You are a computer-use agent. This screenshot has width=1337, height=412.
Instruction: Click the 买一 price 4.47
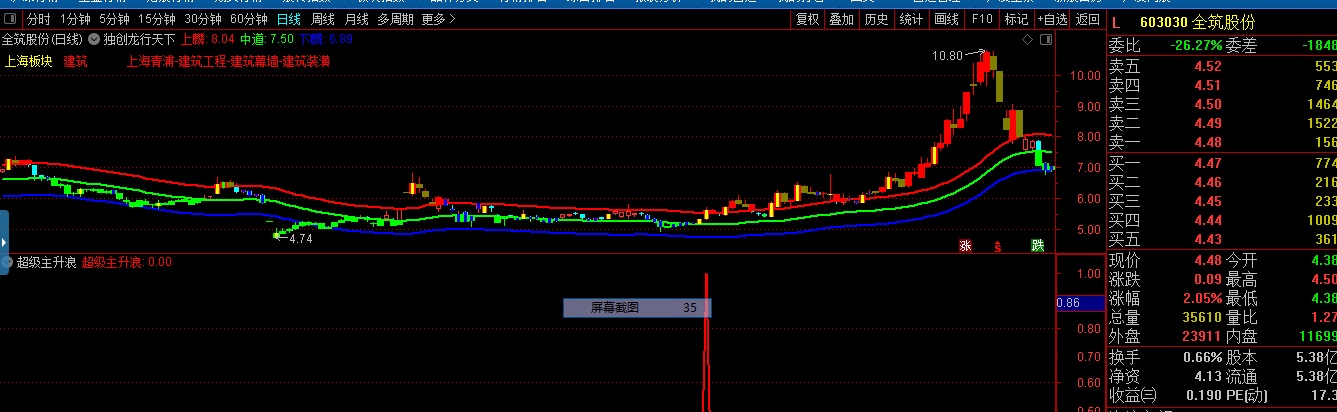1208,163
